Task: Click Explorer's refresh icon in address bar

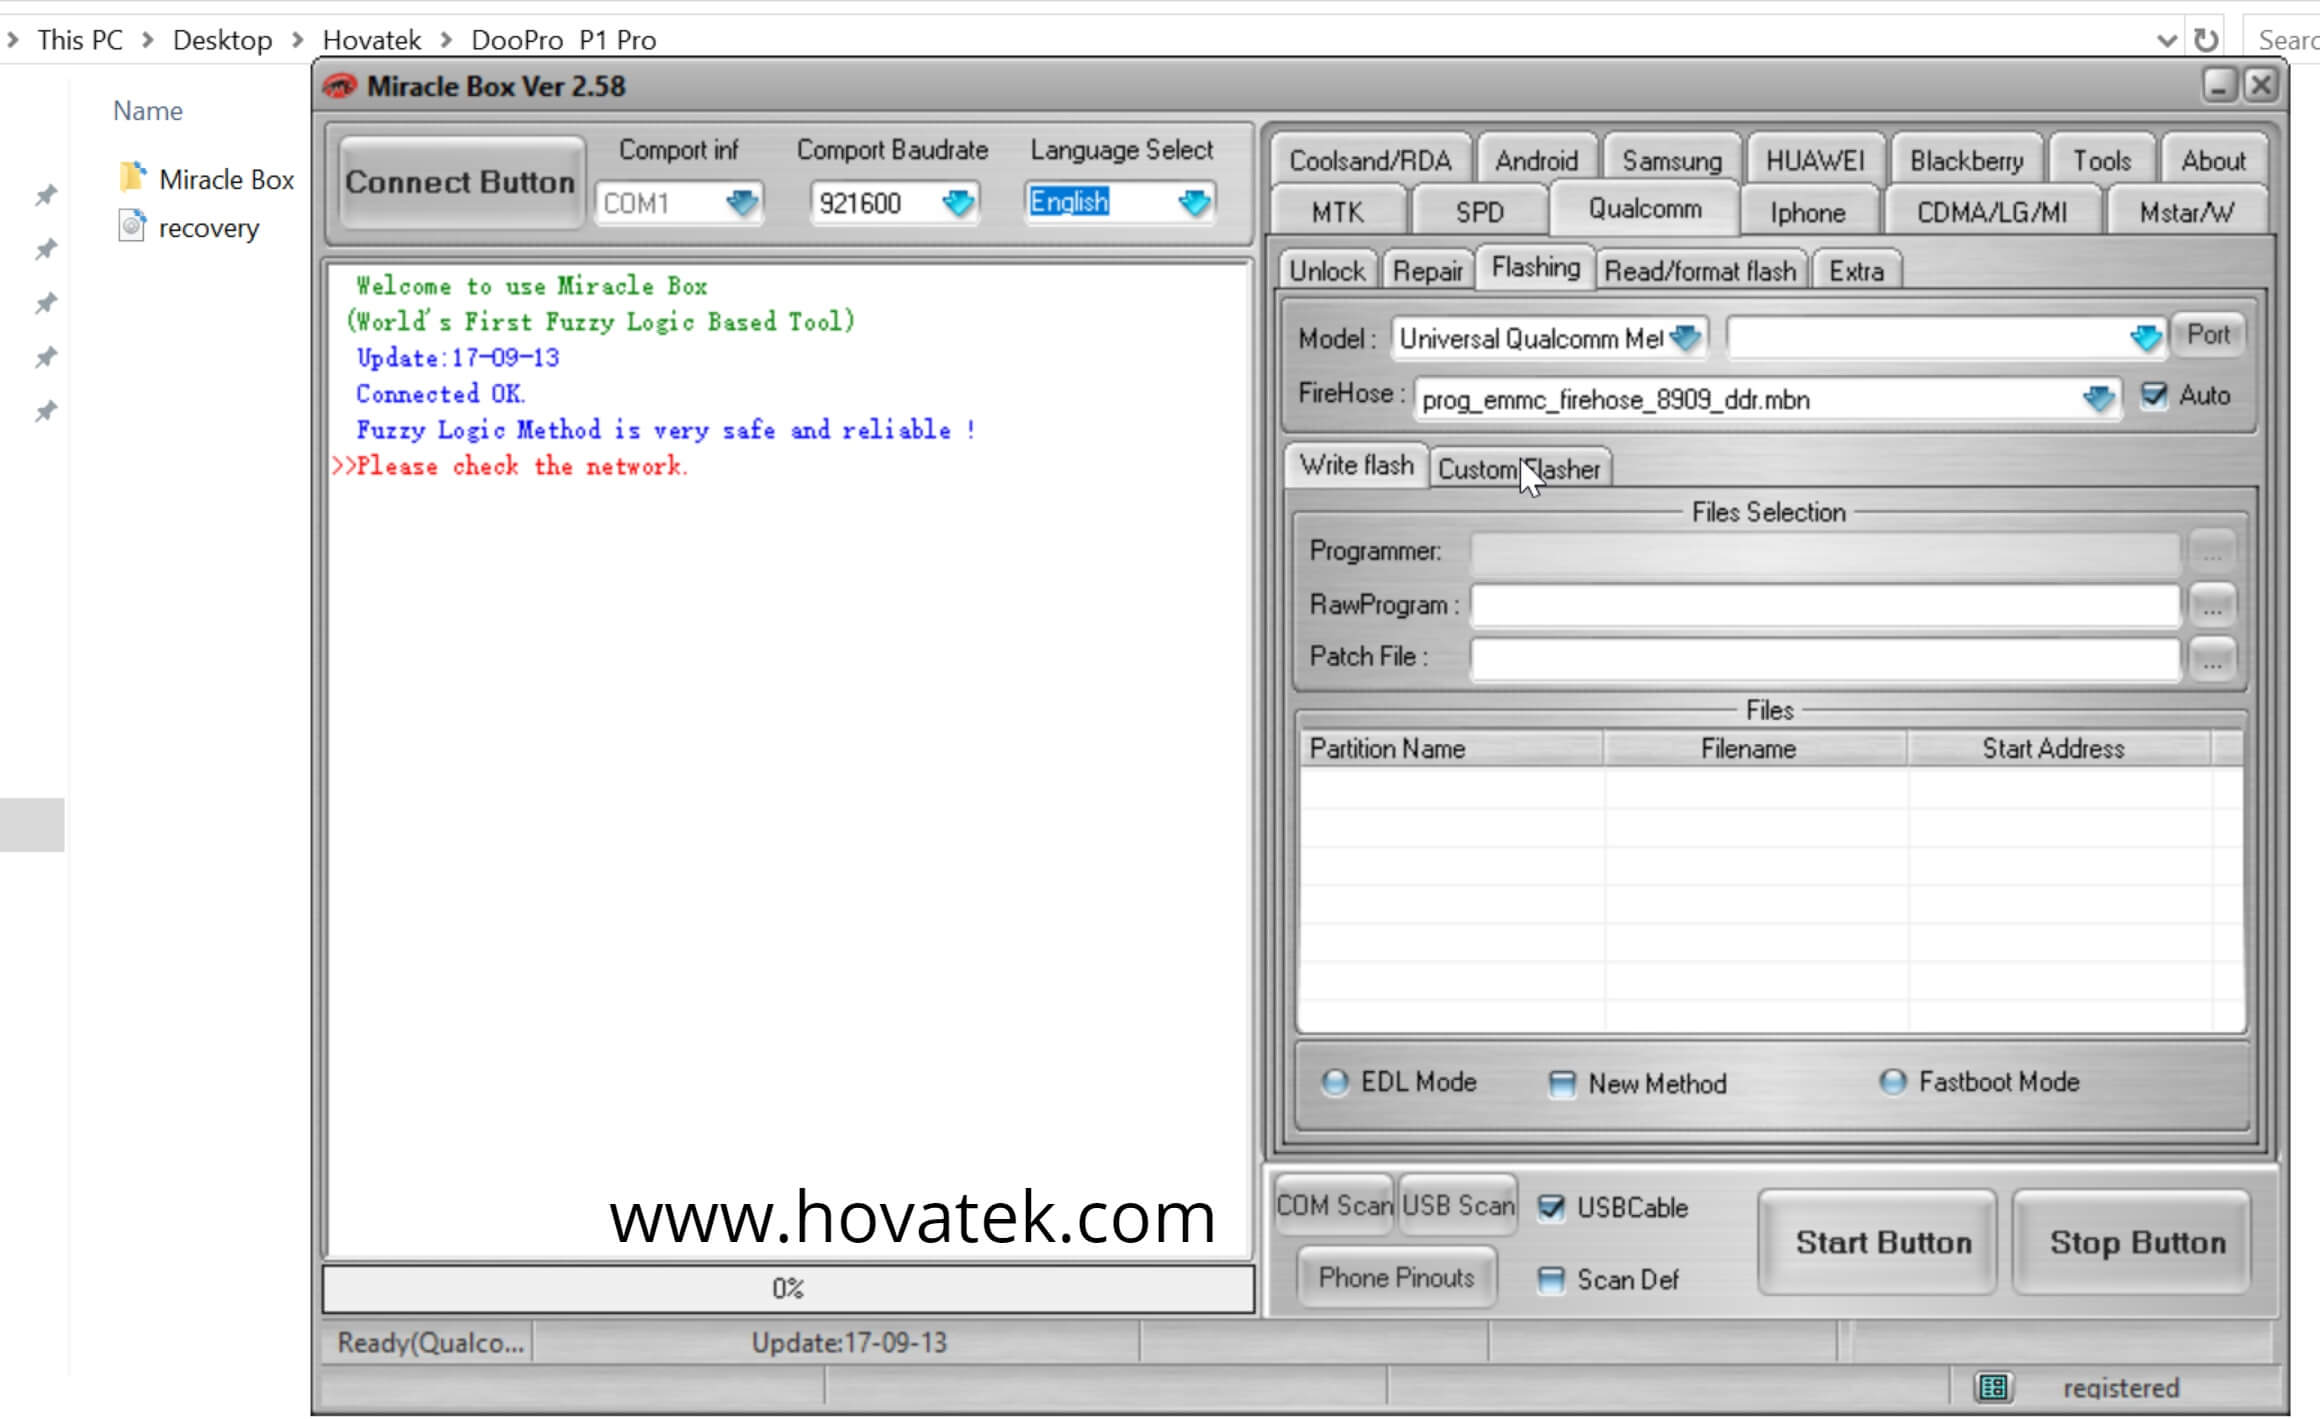Action: coord(2206,40)
